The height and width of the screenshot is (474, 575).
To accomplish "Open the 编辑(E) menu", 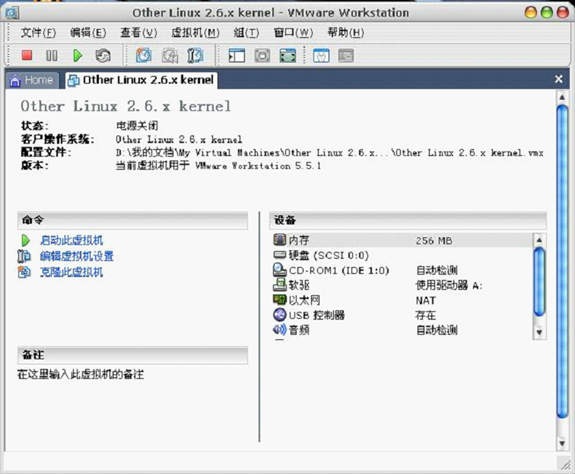I will coord(88,33).
